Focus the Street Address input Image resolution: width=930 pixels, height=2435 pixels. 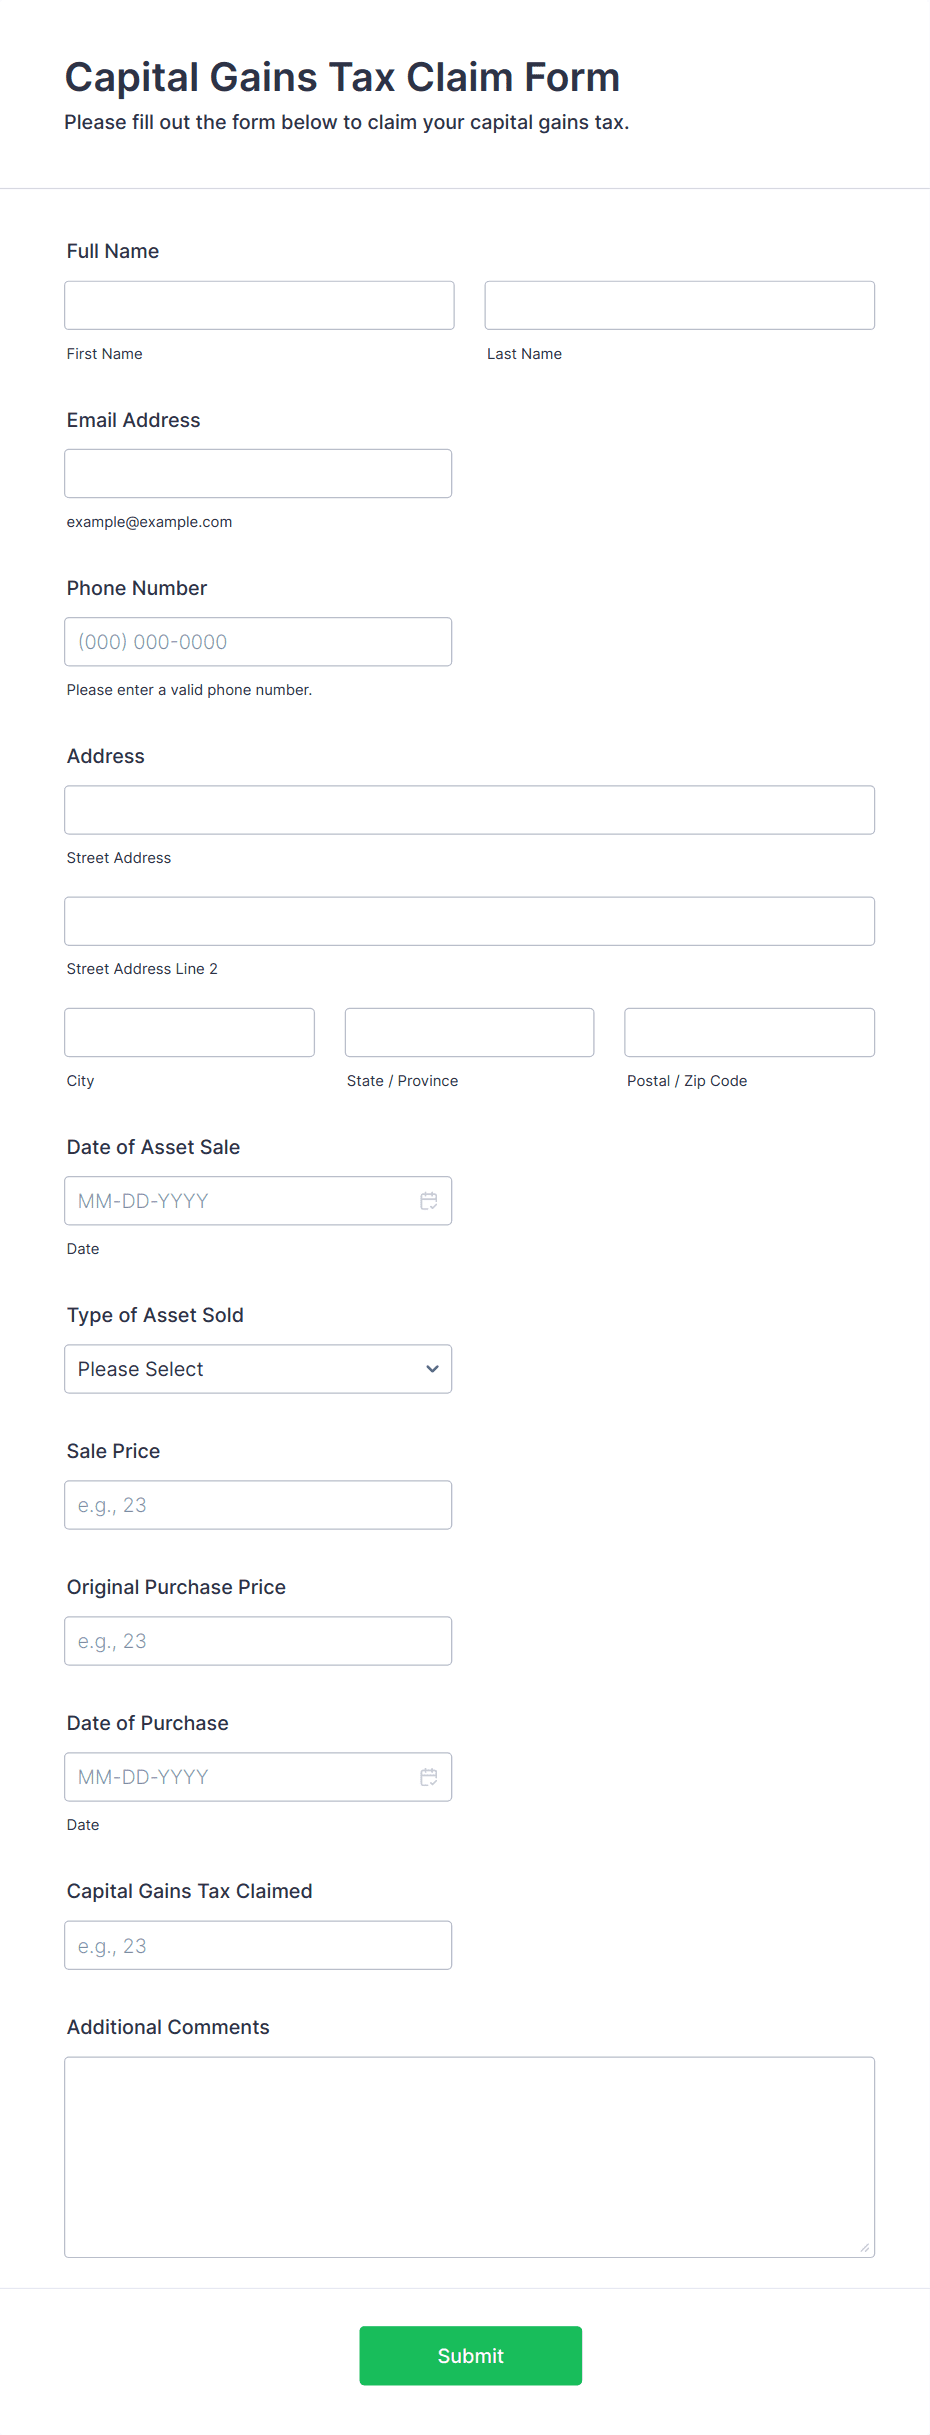(469, 810)
